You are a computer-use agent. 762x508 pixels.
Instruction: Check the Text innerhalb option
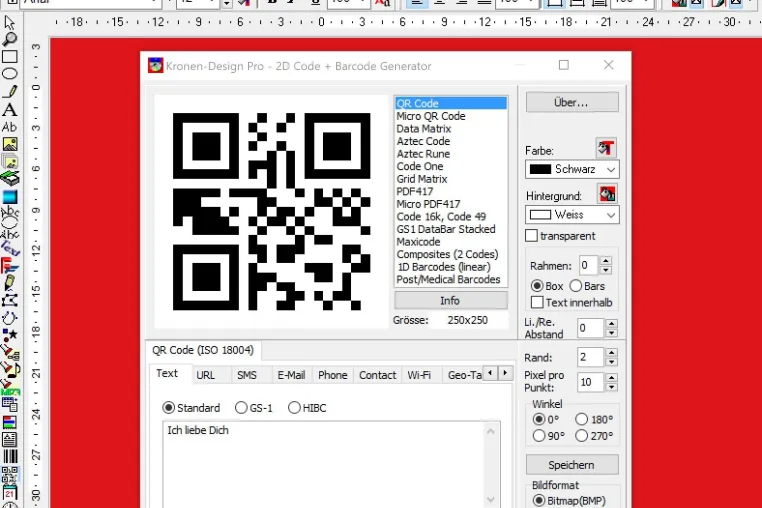pos(537,302)
